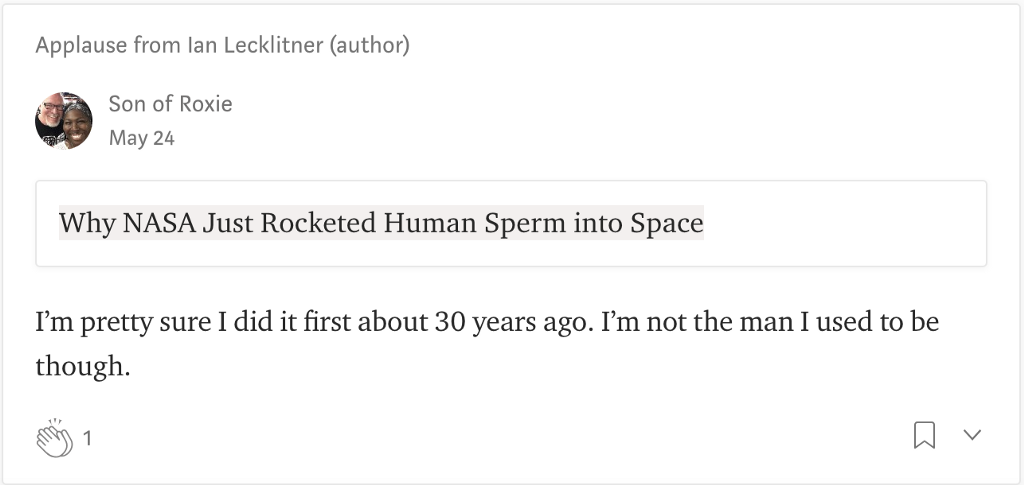Screen dimensions: 1024x485
Task: Open the quoted NASA sperm article title
Action: click(381, 223)
